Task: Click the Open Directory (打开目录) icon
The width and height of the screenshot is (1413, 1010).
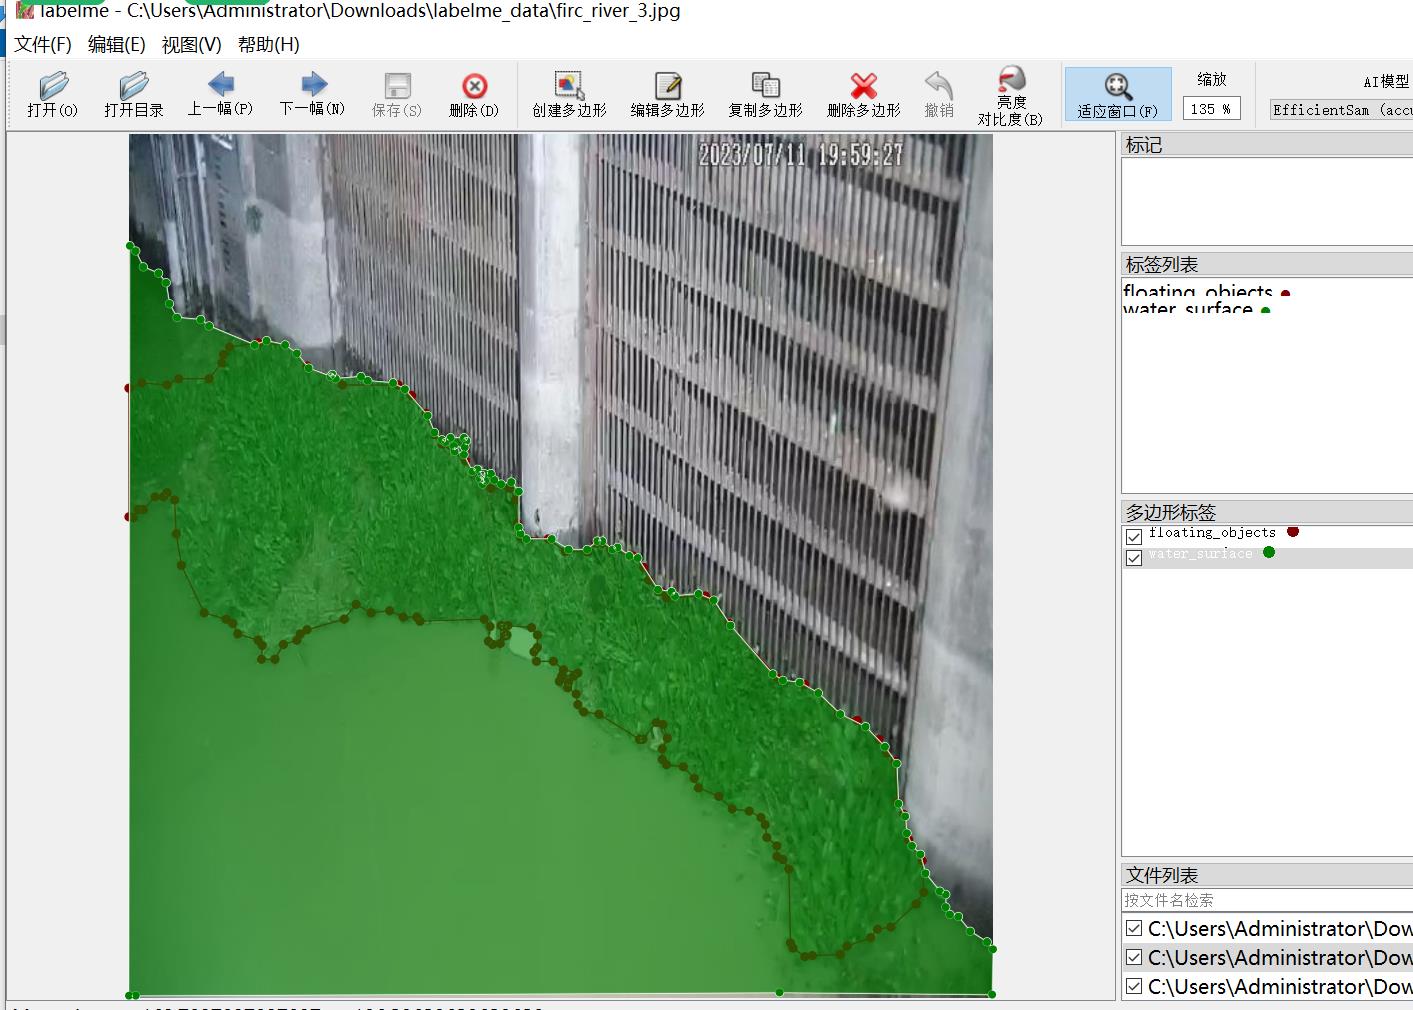Action: [133, 95]
